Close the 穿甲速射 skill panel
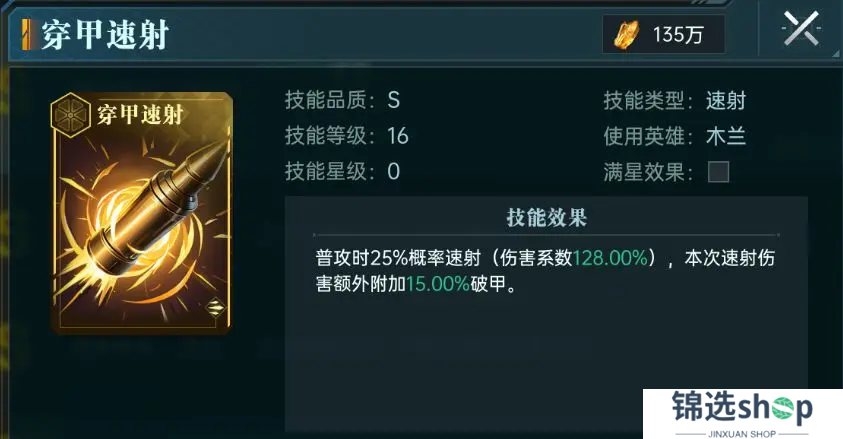Image resolution: width=843 pixels, height=439 pixels. 801,28
